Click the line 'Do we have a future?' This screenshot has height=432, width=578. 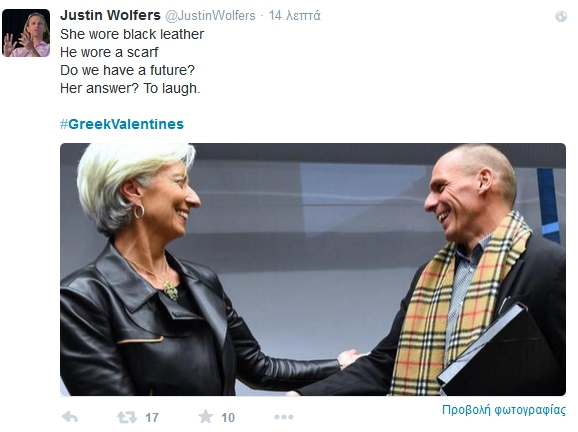coord(127,70)
